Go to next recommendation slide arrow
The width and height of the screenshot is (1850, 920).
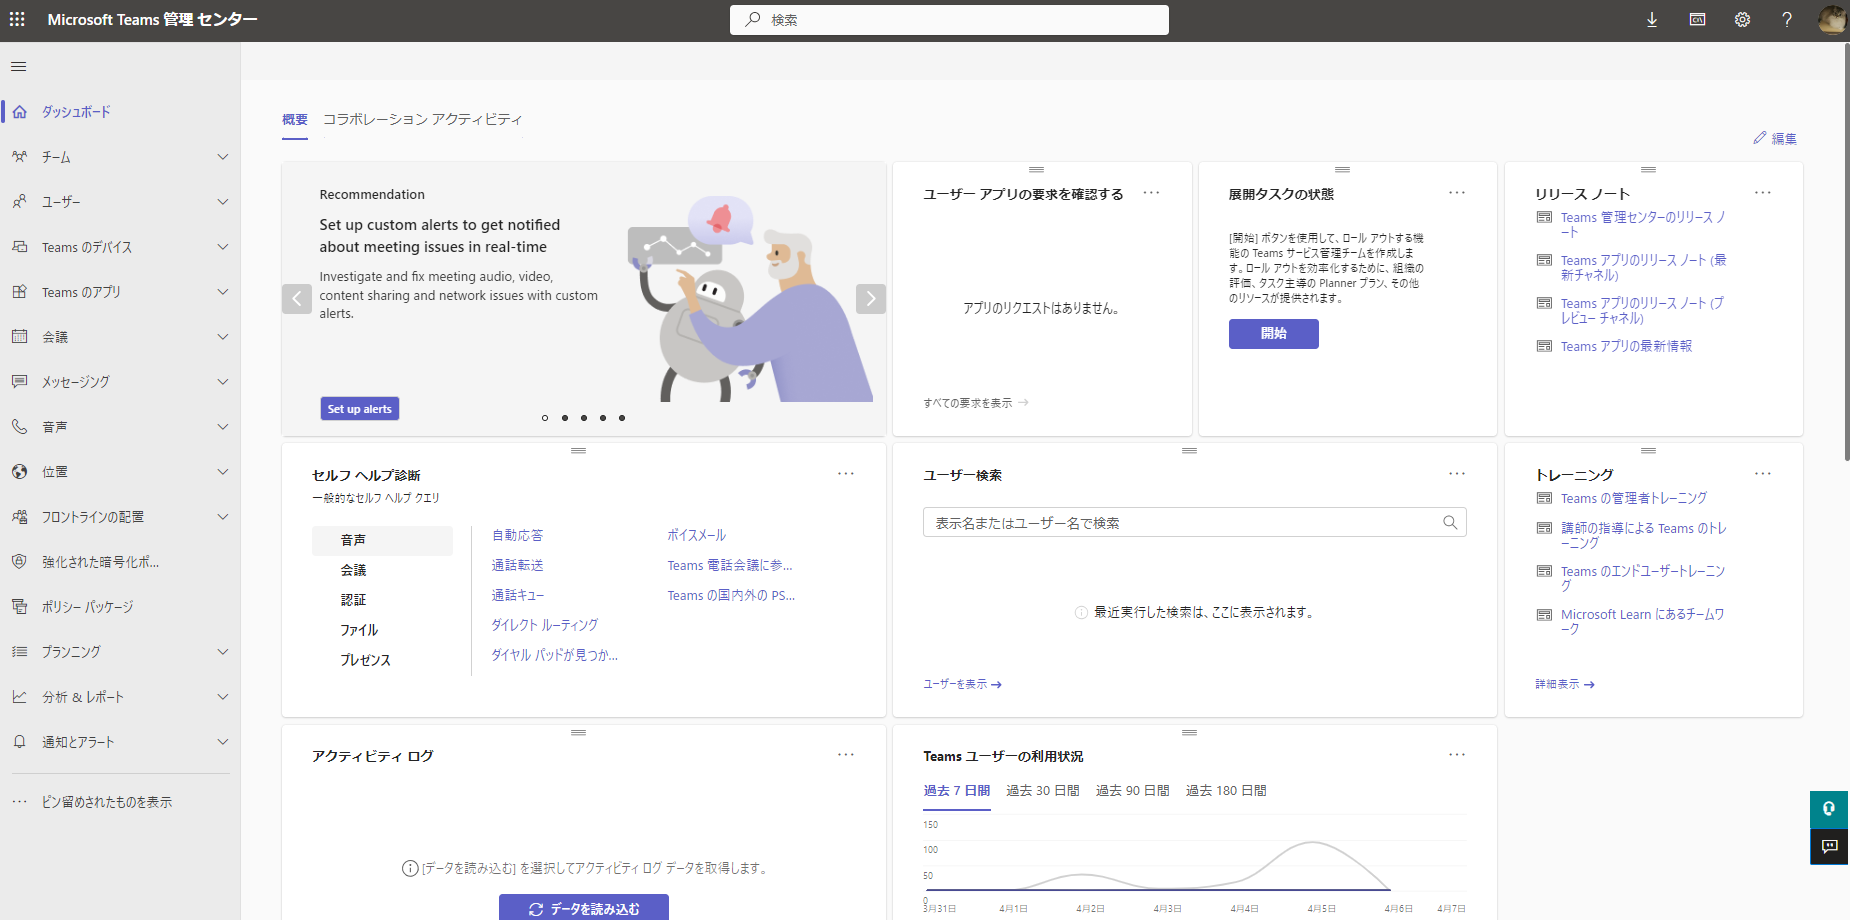871,299
